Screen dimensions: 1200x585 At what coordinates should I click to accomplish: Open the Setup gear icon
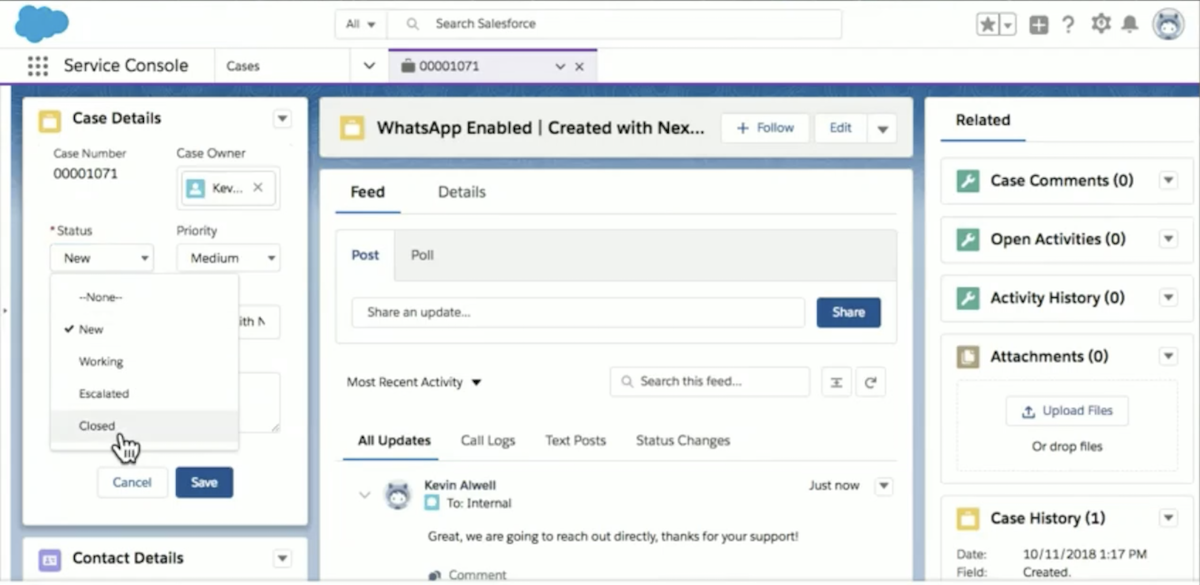pyautogui.click(x=1101, y=24)
